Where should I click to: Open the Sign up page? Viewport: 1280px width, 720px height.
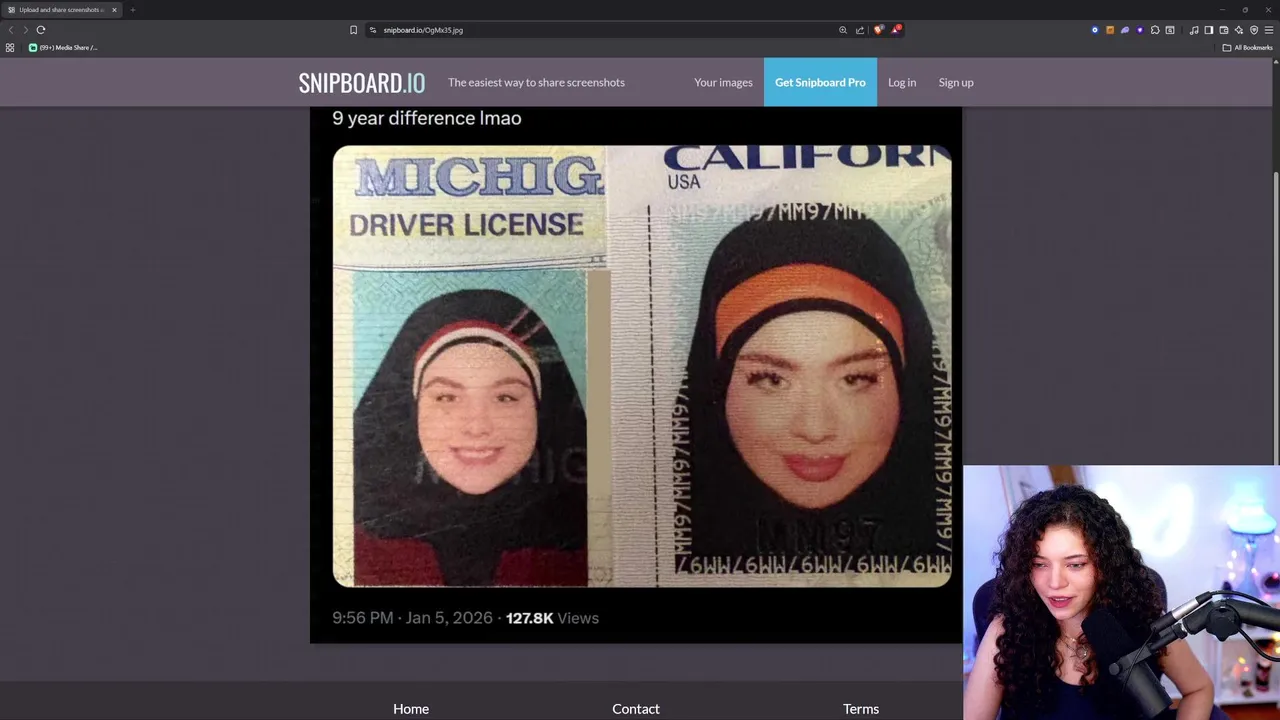(956, 82)
